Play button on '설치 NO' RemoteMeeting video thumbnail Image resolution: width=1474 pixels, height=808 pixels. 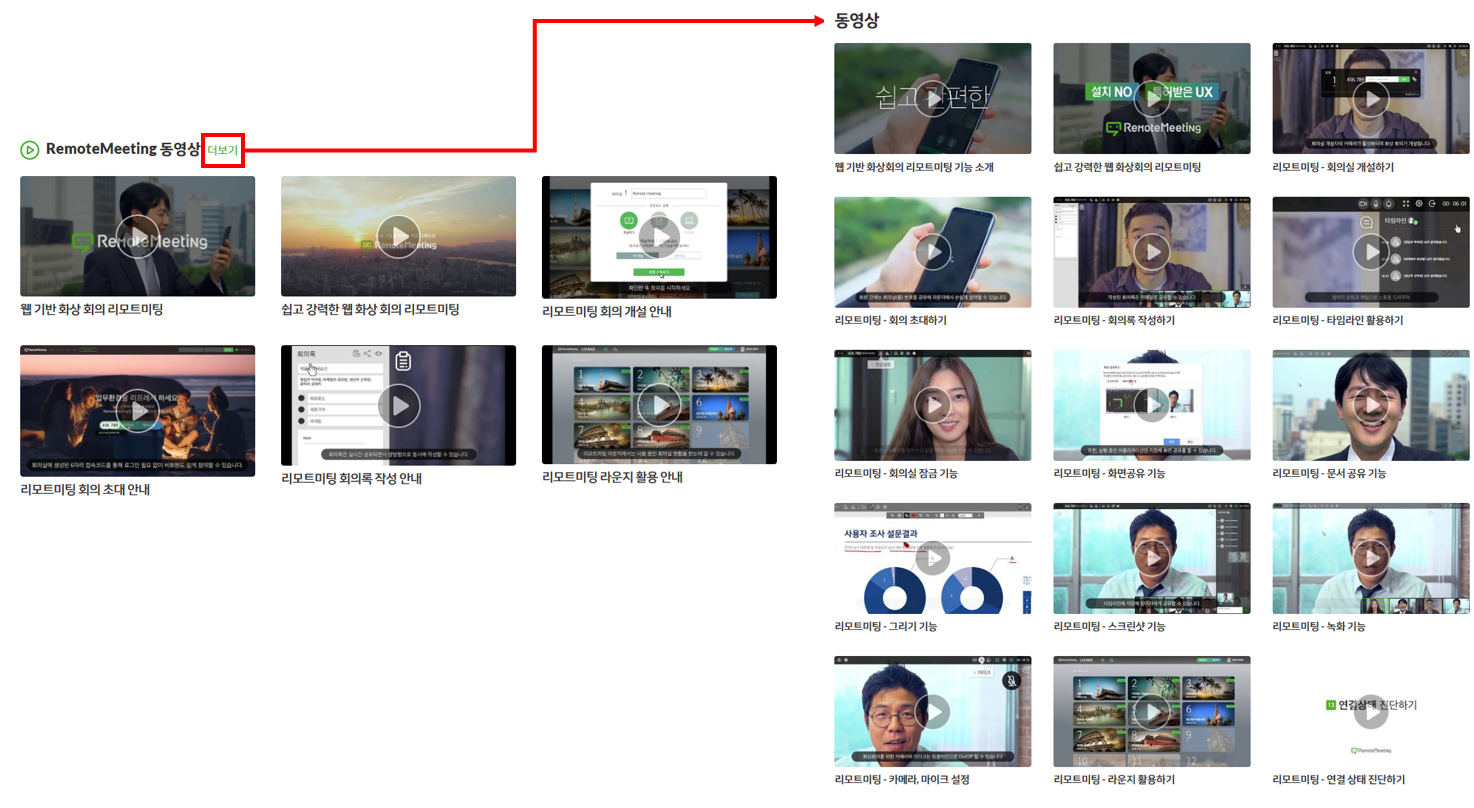point(1152,98)
